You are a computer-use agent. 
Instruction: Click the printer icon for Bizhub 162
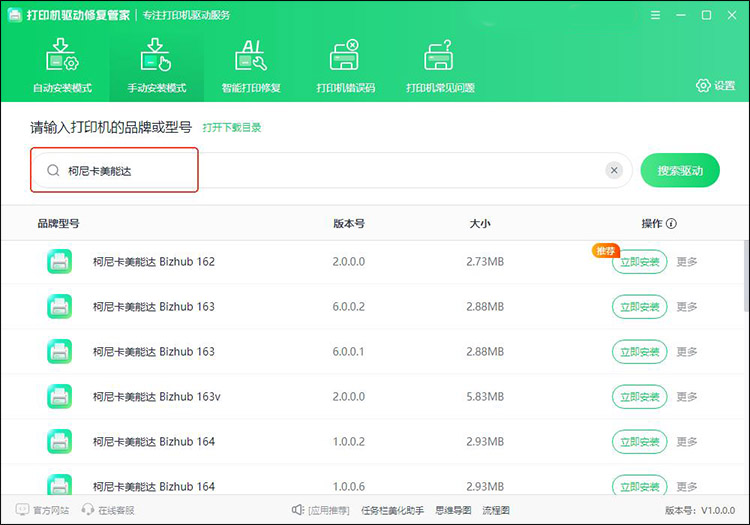pyautogui.click(x=59, y=262)
